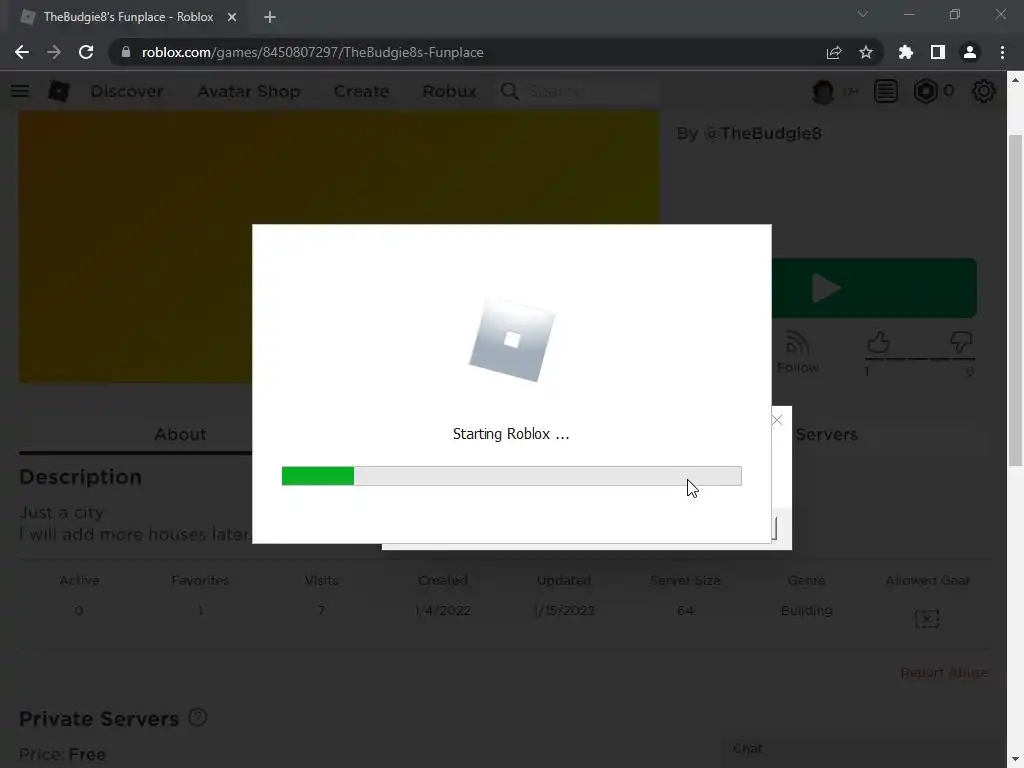The width and height of the screenshot is (1024, 768).
Task: Click the "Price: Free" text
Action: (62, 754)
